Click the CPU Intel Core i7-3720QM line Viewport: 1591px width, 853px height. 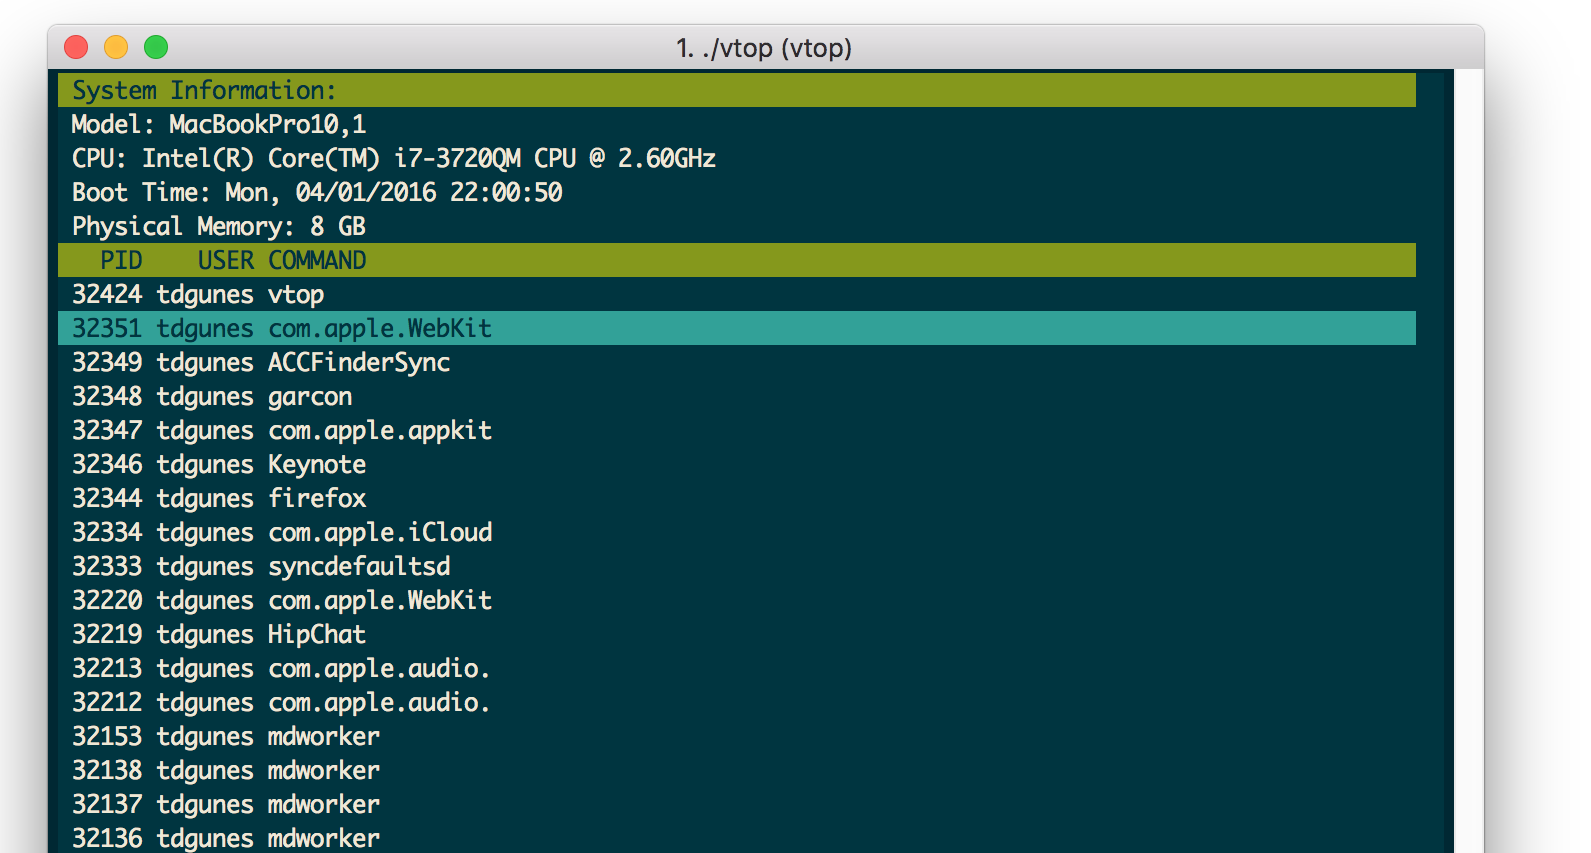tap(394, 158)
